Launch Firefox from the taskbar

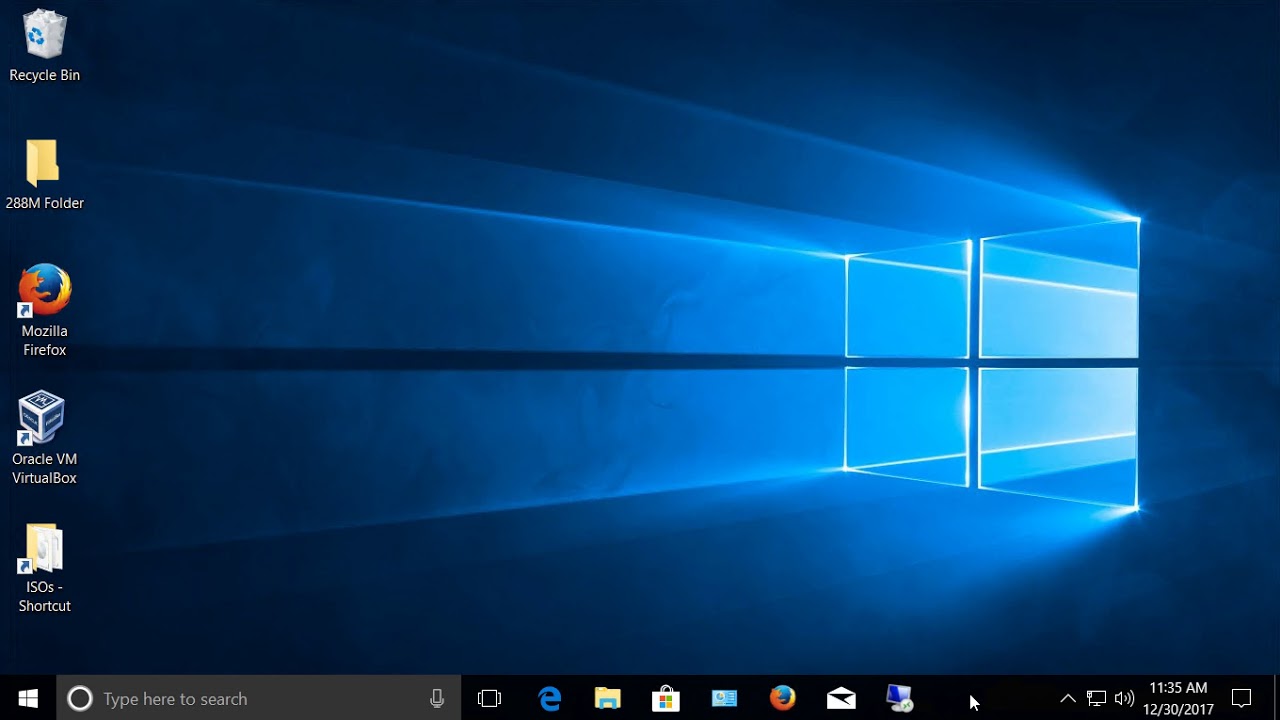tap(782, 698)
